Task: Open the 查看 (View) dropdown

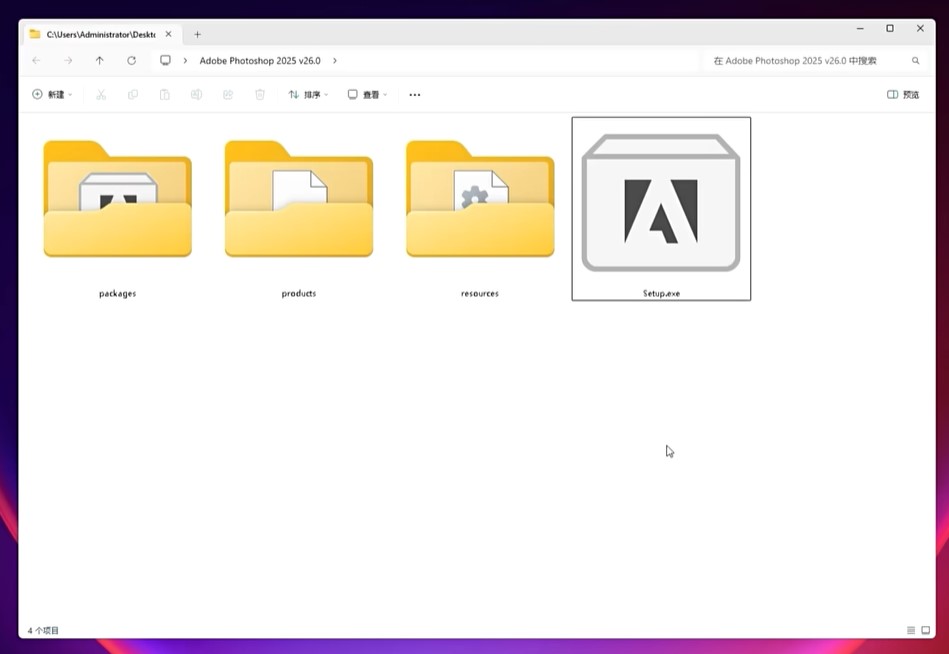Action: click(x=367, y=94)
